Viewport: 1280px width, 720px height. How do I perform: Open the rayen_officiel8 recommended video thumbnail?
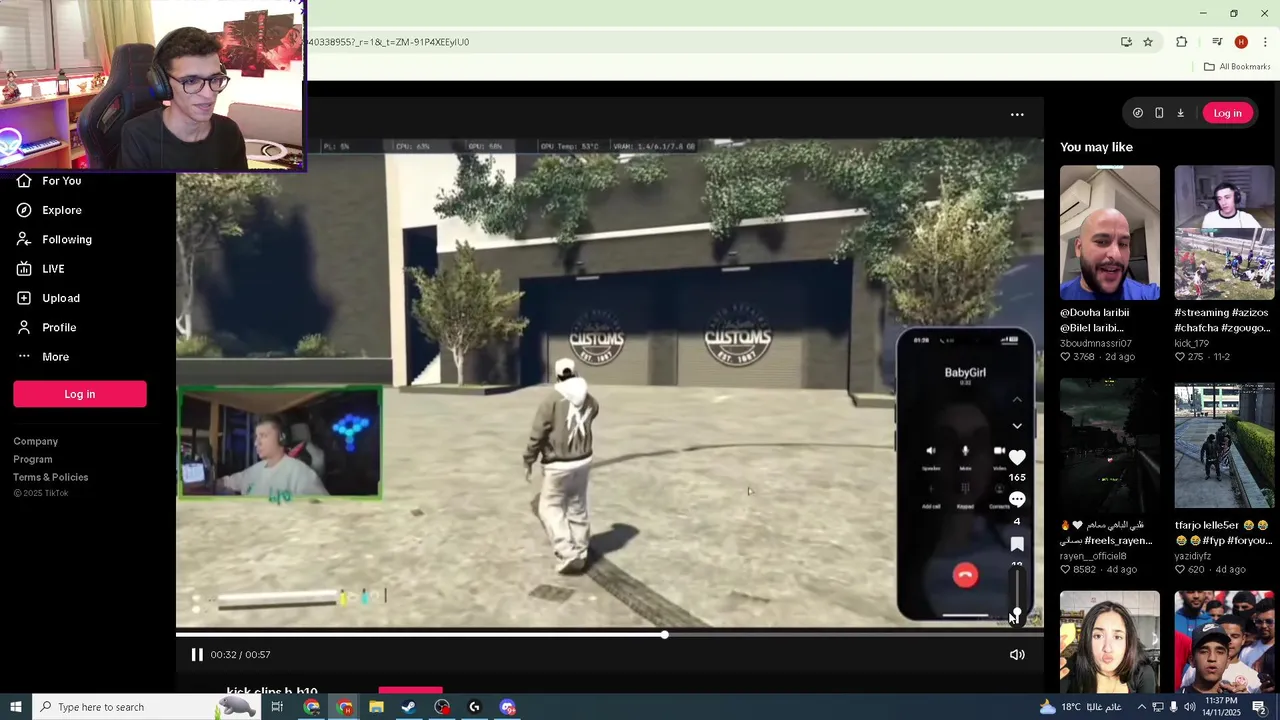(1110, 443)
